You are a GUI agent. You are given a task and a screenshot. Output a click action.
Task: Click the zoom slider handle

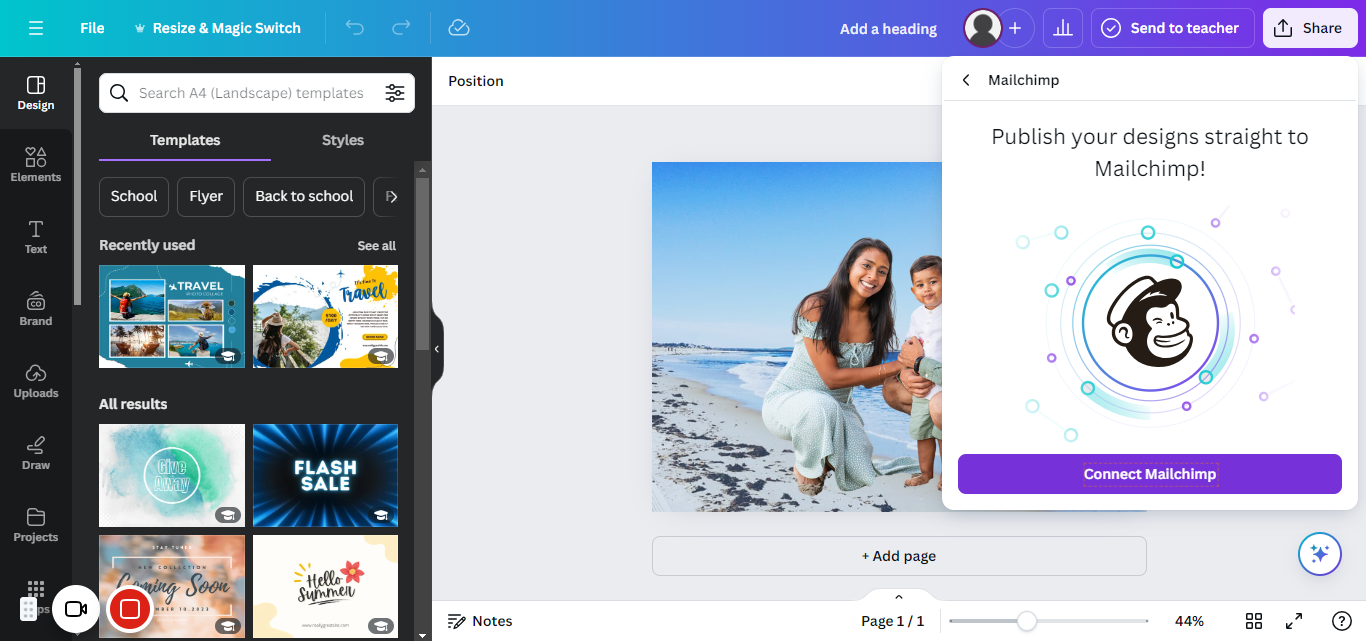tap(1026, 621)
